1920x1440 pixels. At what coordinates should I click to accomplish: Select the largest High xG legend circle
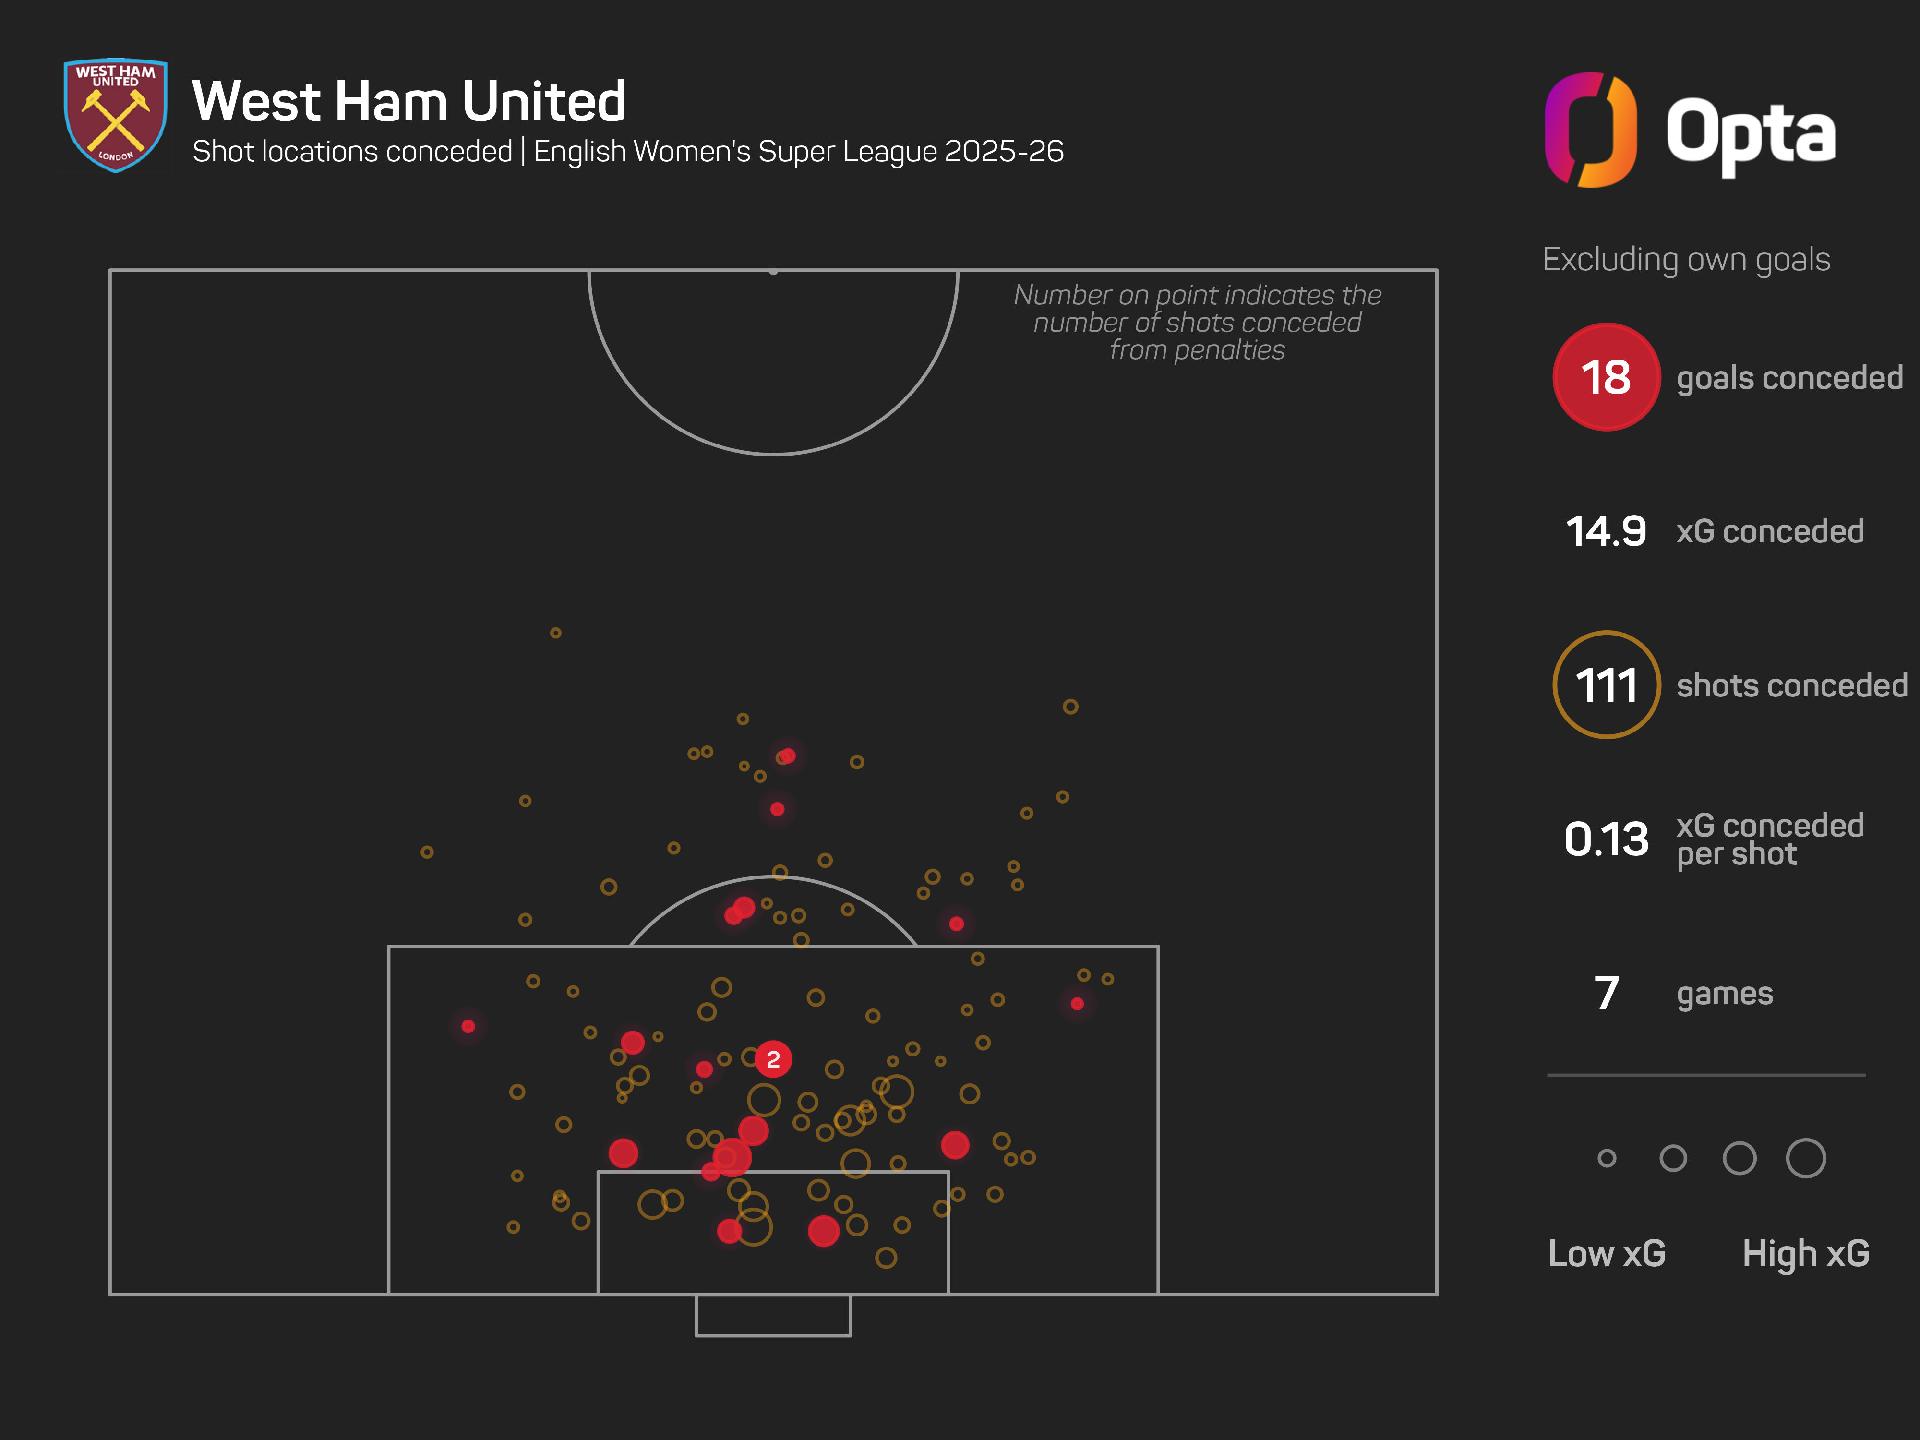[x=1806, y=1158]
